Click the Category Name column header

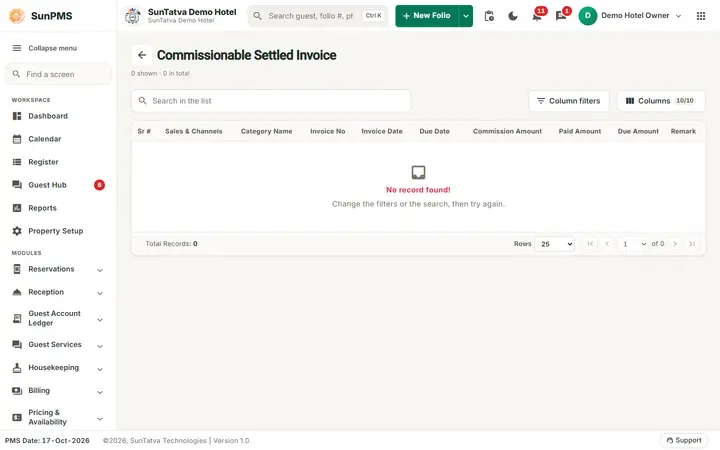point(266,131)
